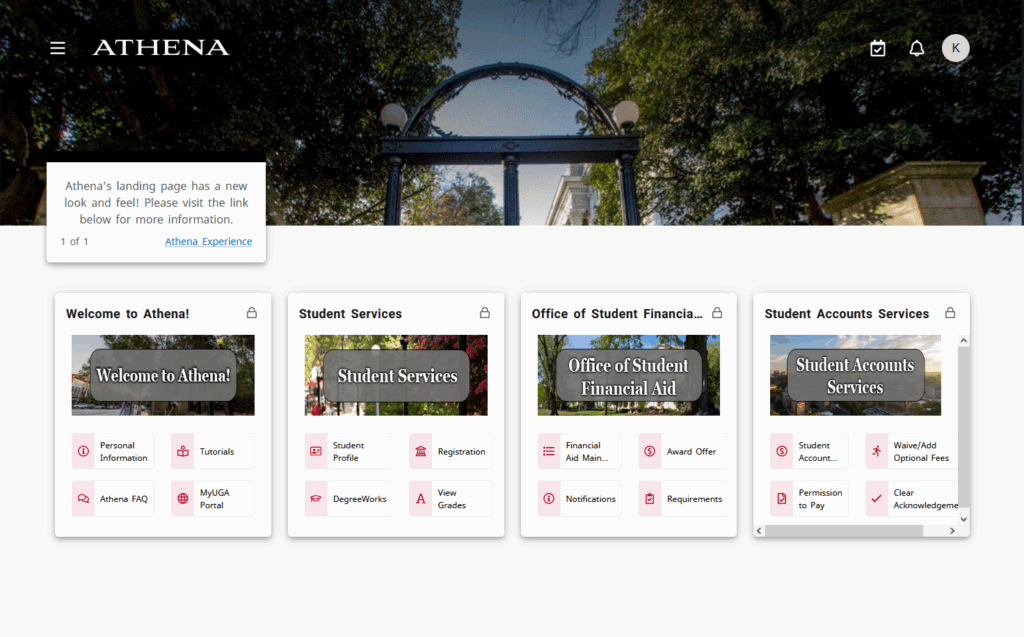Viewport: 1024px width, 637px height.
Task: Select the Tutorials tile
Action: click(213, 452)
